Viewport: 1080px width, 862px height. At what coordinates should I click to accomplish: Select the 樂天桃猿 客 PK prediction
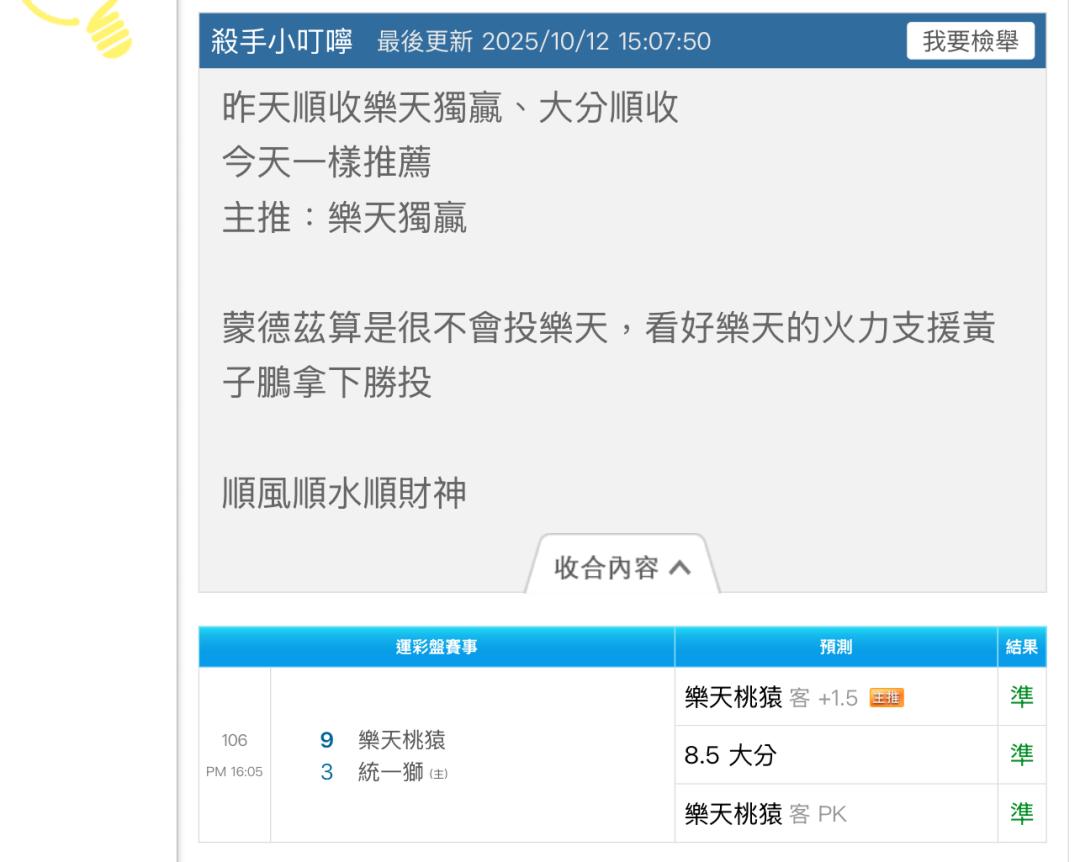click(765, 814)
